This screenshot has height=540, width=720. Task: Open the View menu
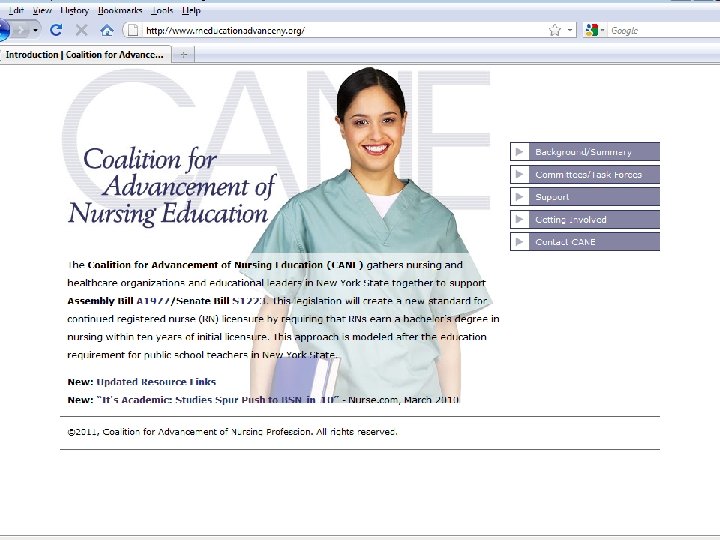pyautogui.click(x=42, y=10)
